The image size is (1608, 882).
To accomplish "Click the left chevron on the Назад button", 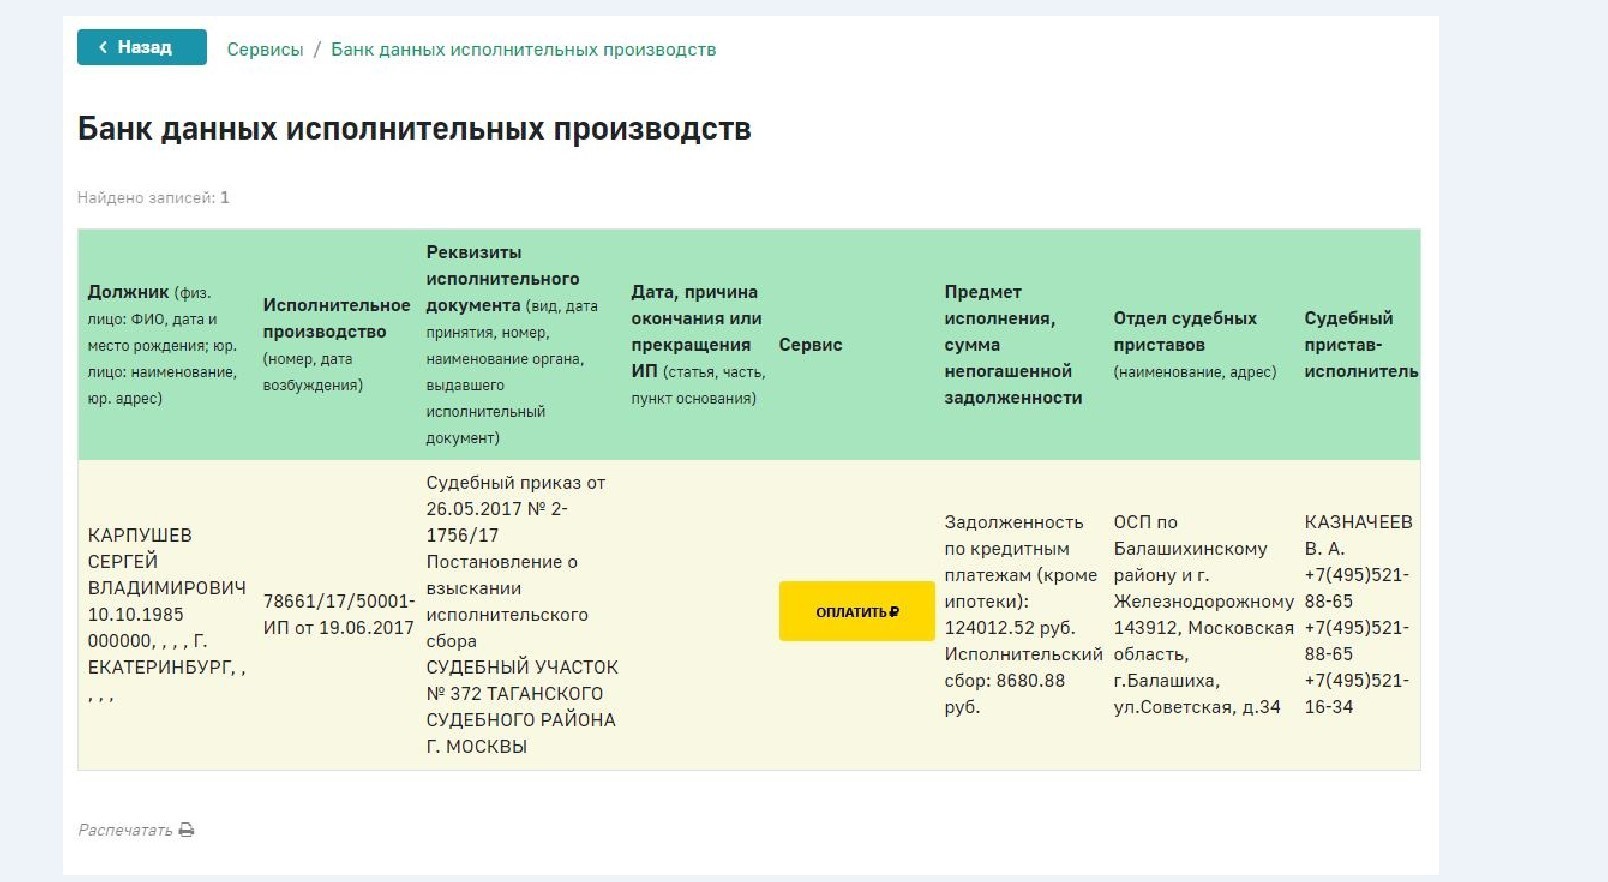I will 103,47.
